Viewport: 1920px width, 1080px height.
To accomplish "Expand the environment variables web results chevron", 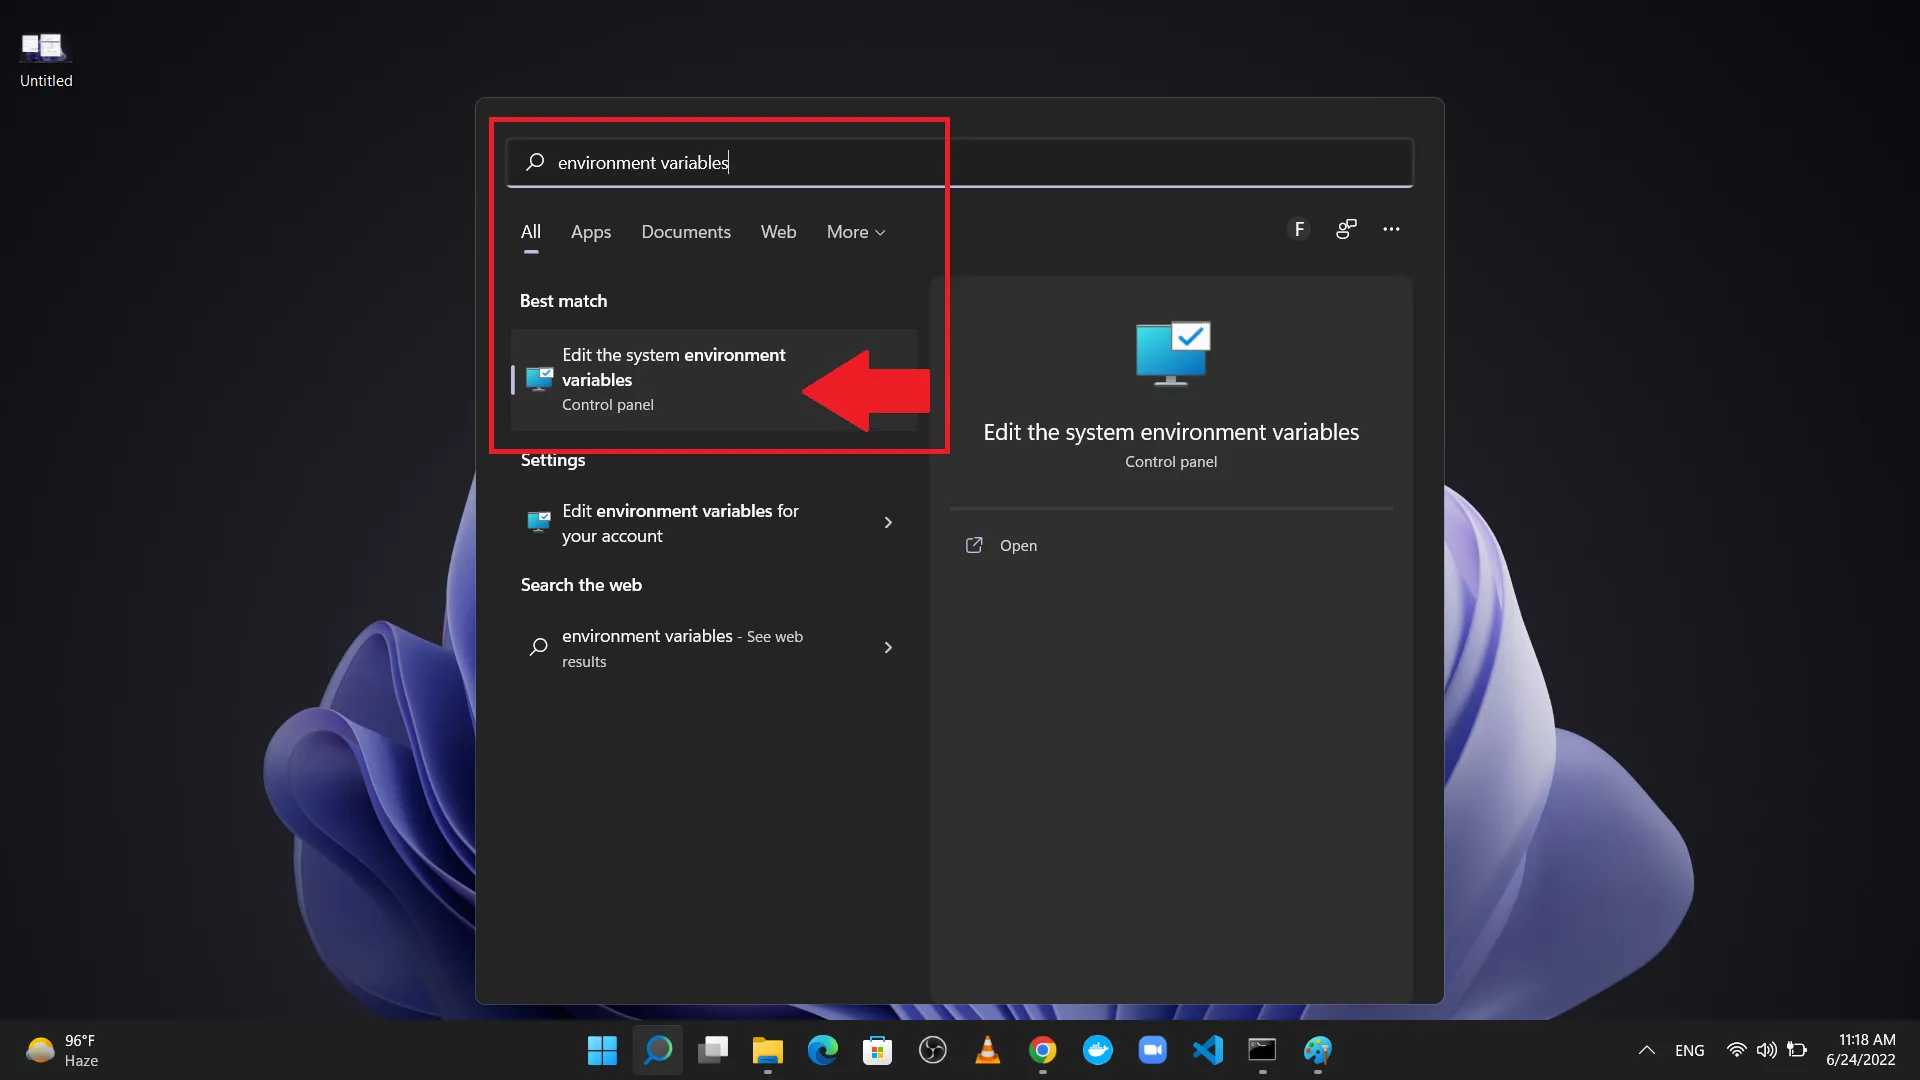I will tap(888, 648).
